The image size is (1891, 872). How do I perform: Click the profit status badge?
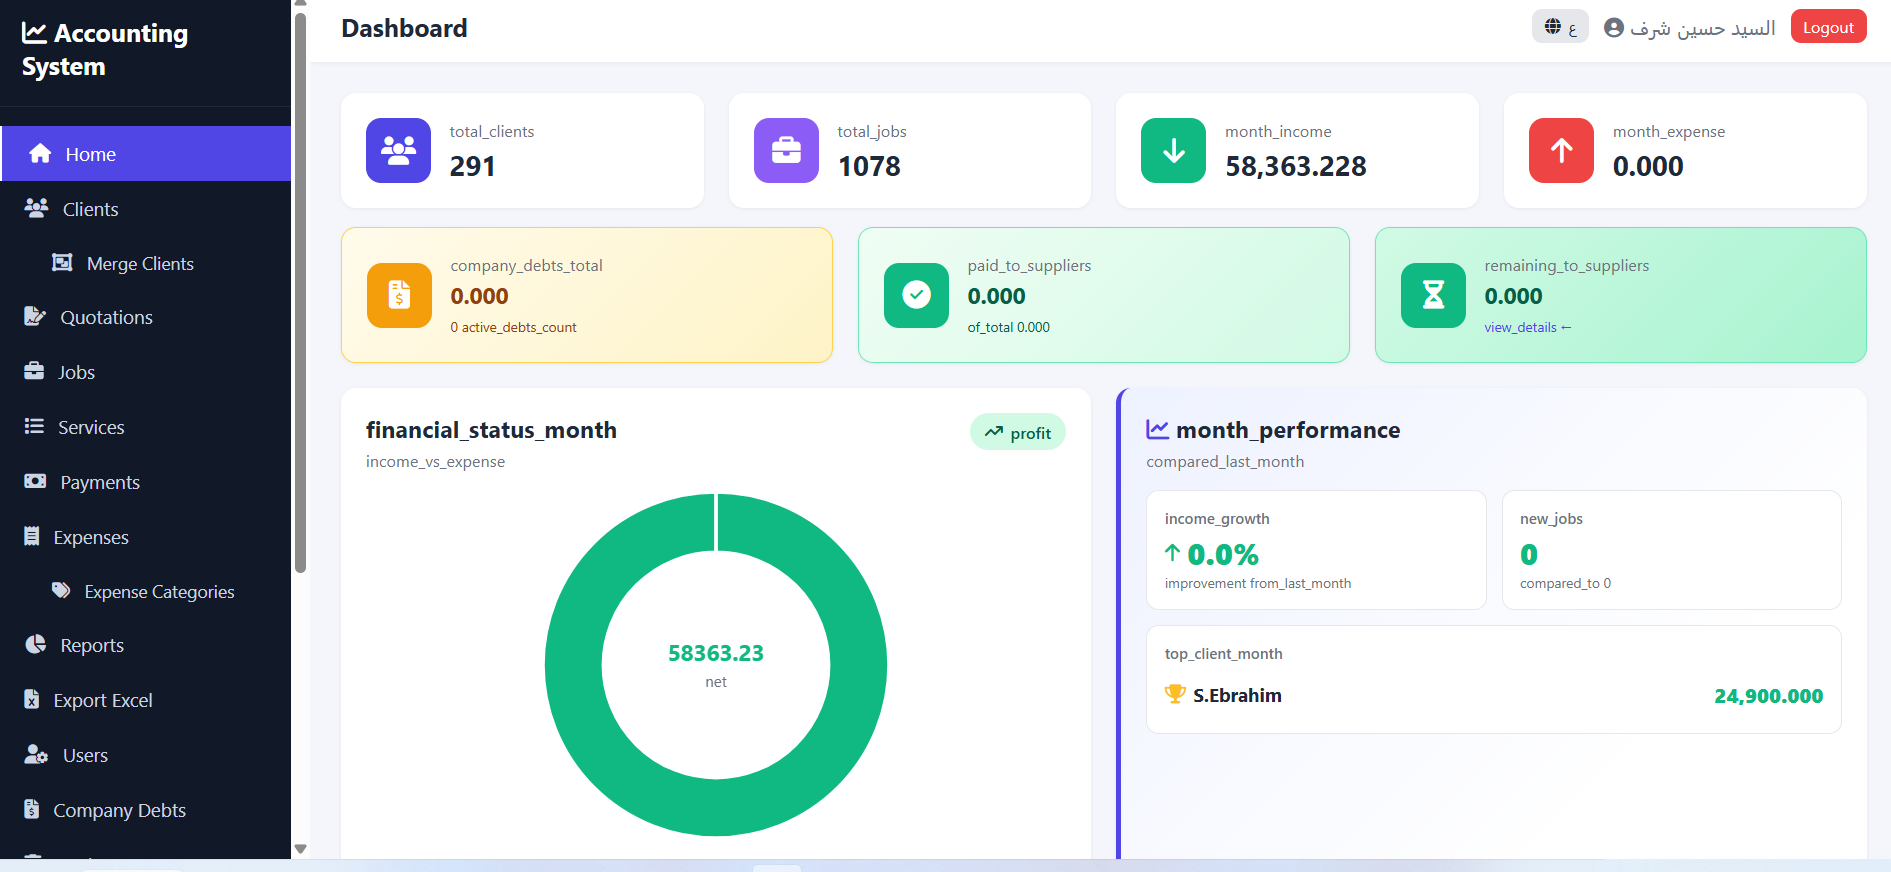tap(1017, 432)
